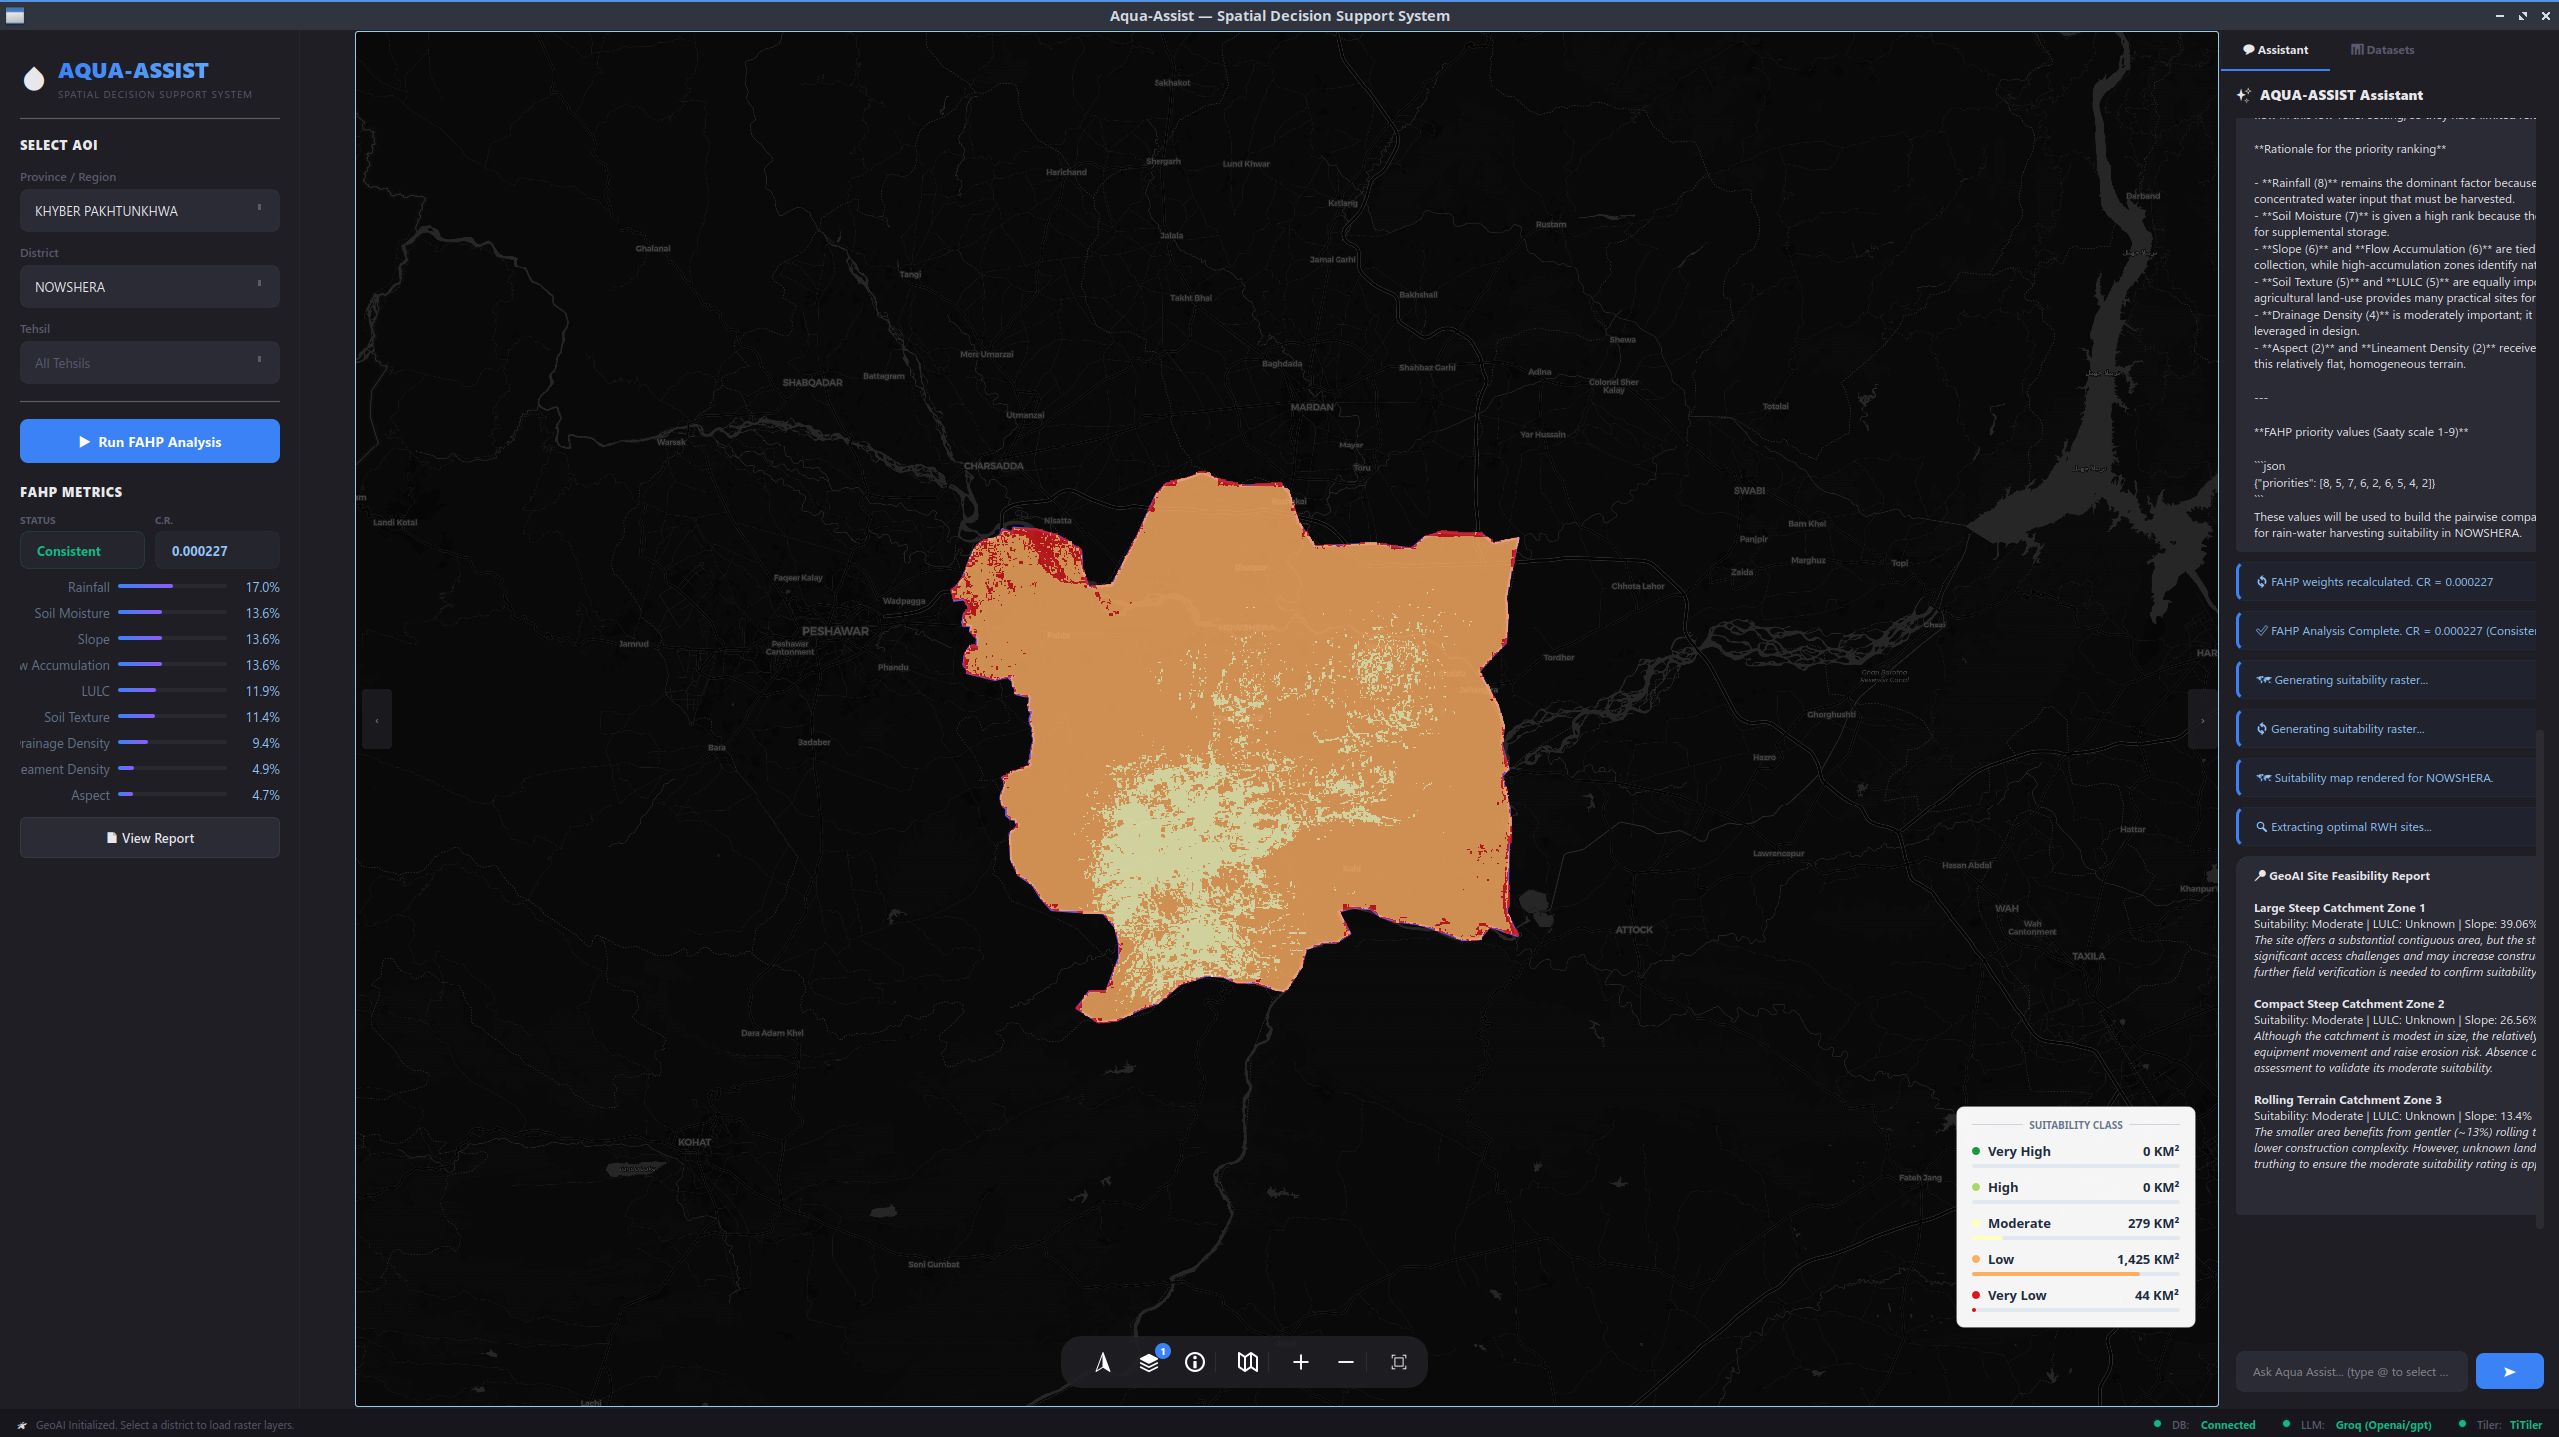
Task: Open the View Report button
Action: point(150,838)
